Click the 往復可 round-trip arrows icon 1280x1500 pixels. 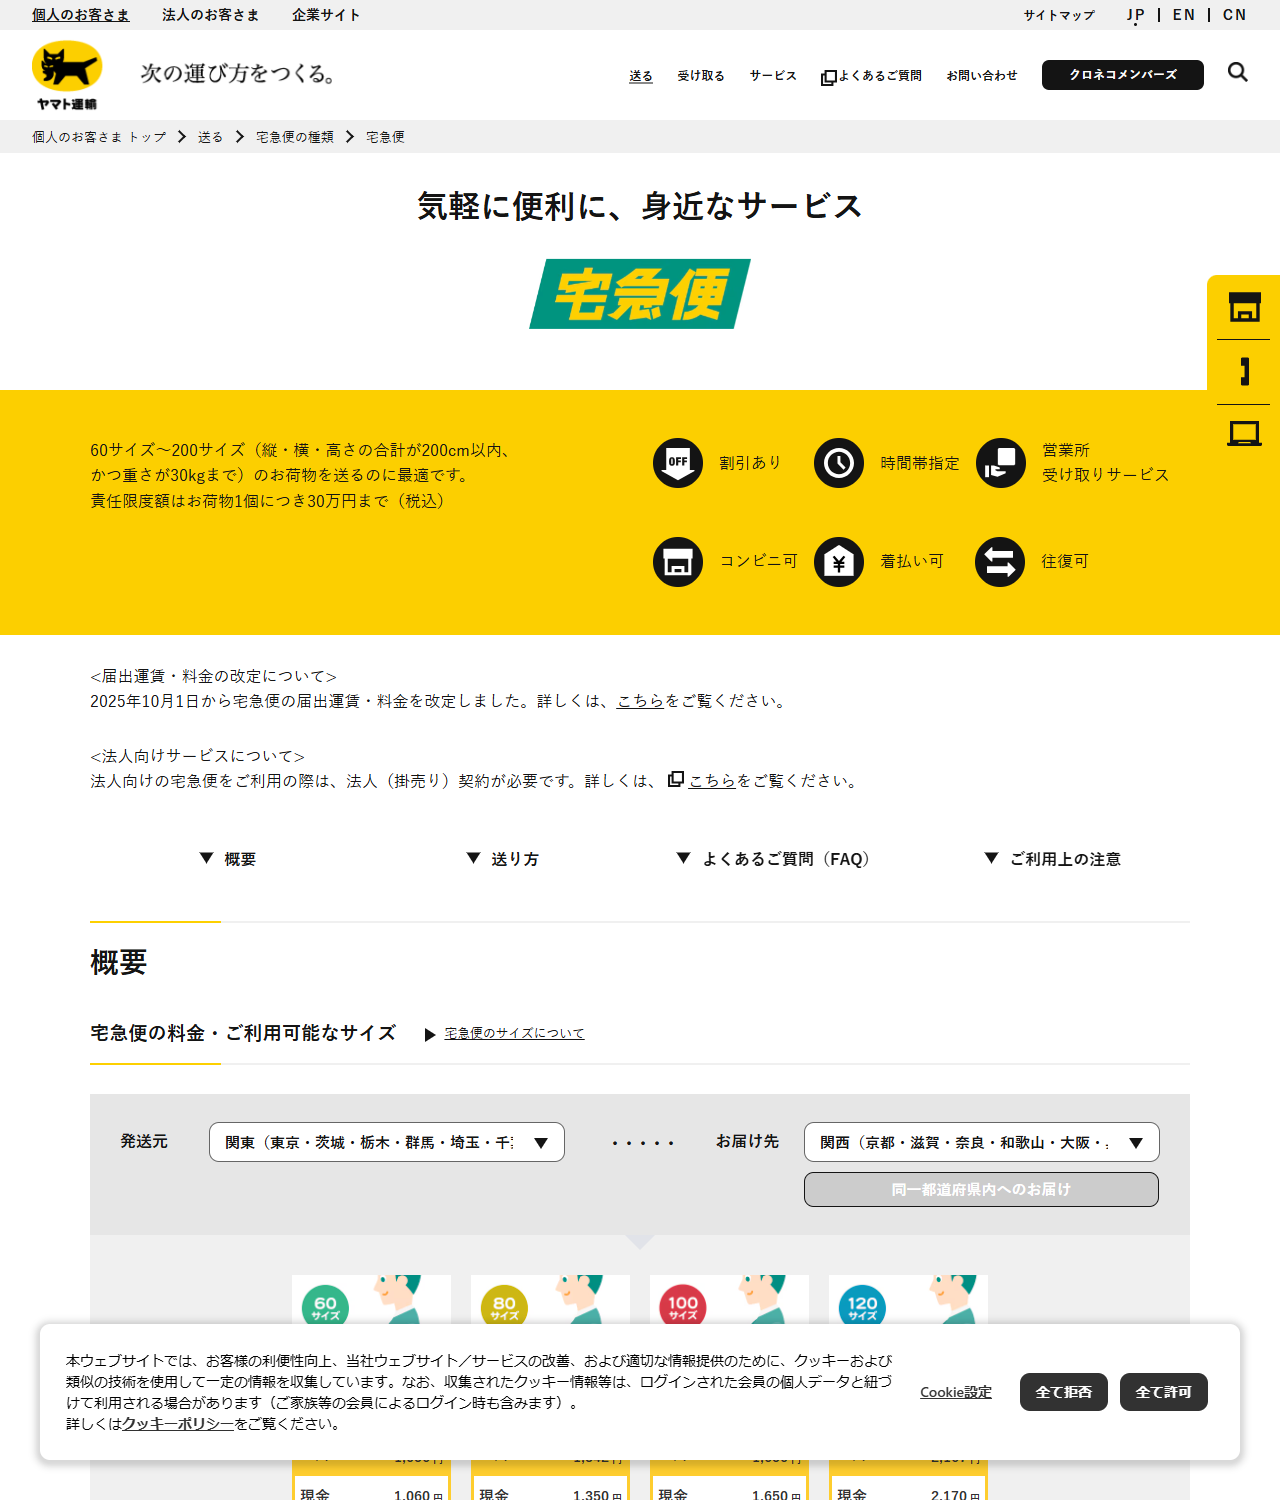coord(1000,561)
